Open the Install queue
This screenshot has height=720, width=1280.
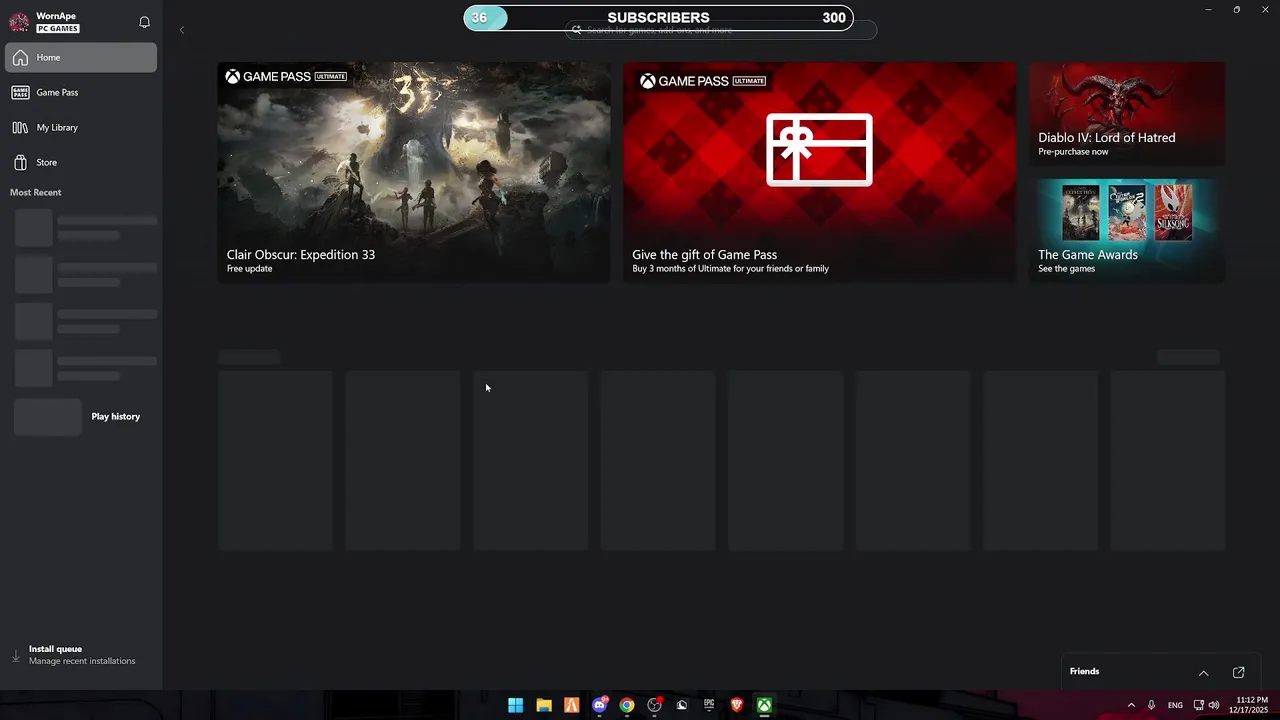coord(81,655)
